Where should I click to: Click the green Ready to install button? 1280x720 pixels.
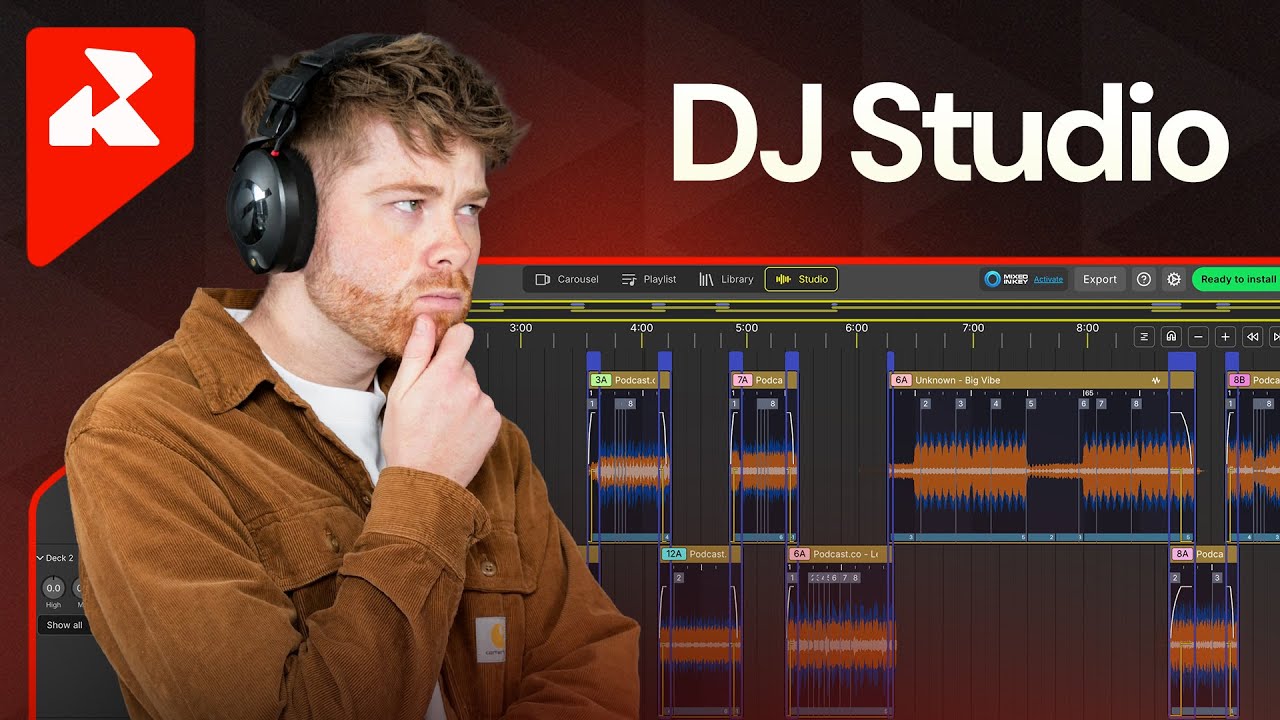[1238, 280]
